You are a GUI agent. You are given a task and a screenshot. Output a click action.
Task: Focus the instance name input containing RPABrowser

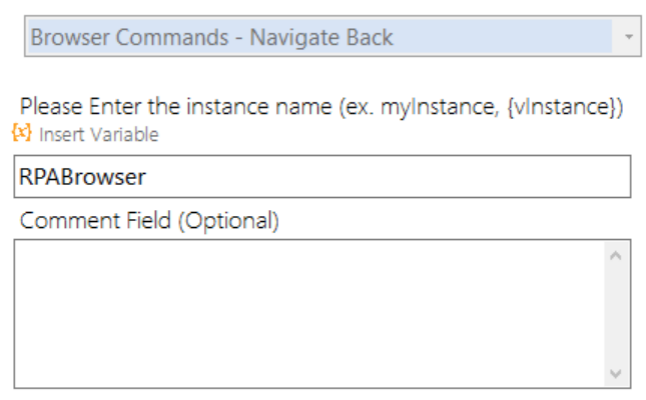[x=322, y=177]
